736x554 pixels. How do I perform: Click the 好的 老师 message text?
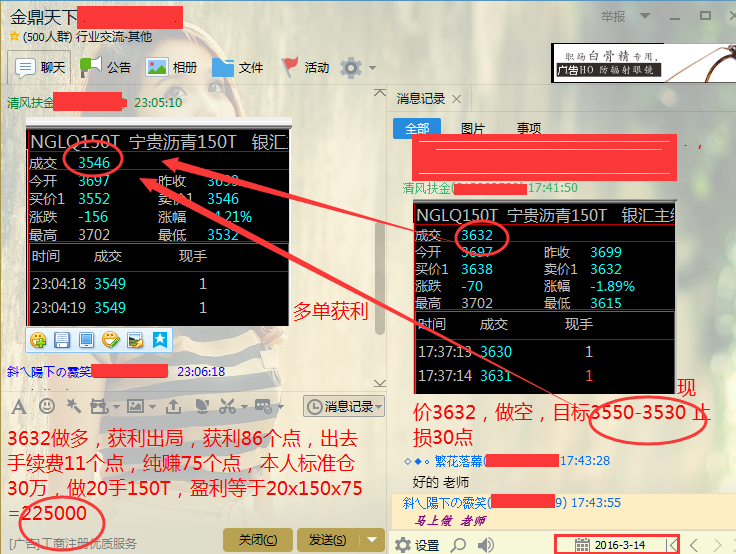(440, 482)
